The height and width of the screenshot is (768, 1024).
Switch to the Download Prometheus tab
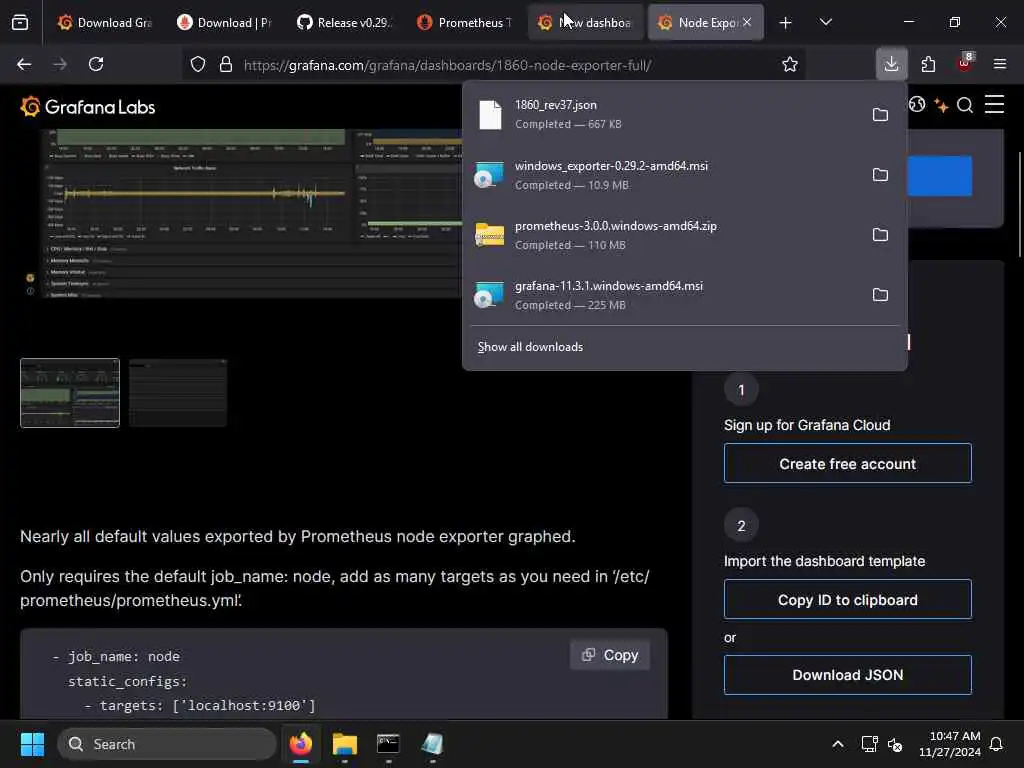(x=225, y=22)
